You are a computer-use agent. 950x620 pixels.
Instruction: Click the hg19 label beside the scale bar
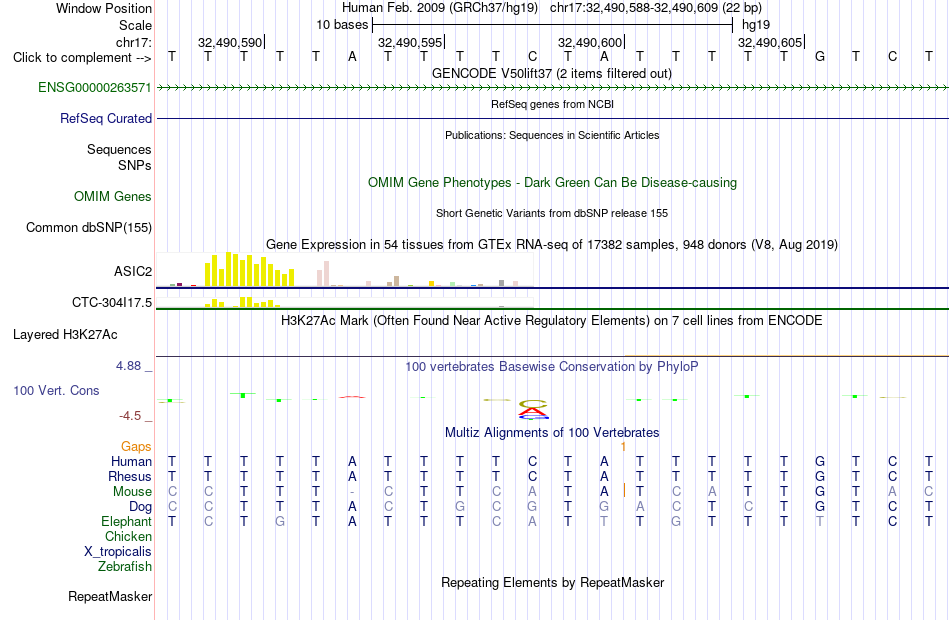(x=756, y=25)
